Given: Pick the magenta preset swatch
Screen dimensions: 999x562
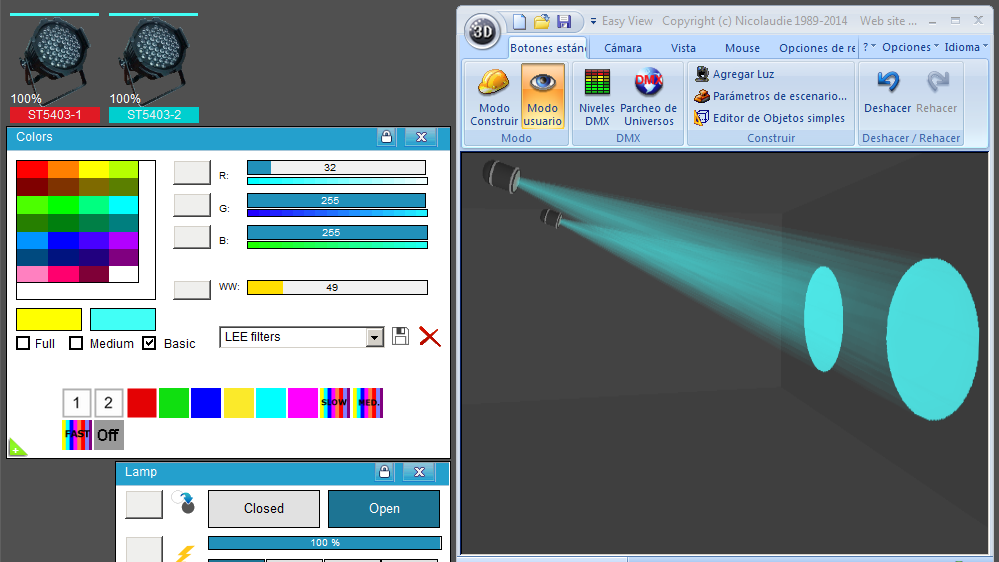Looking at the screenshot, I should [x=303, y=403].
